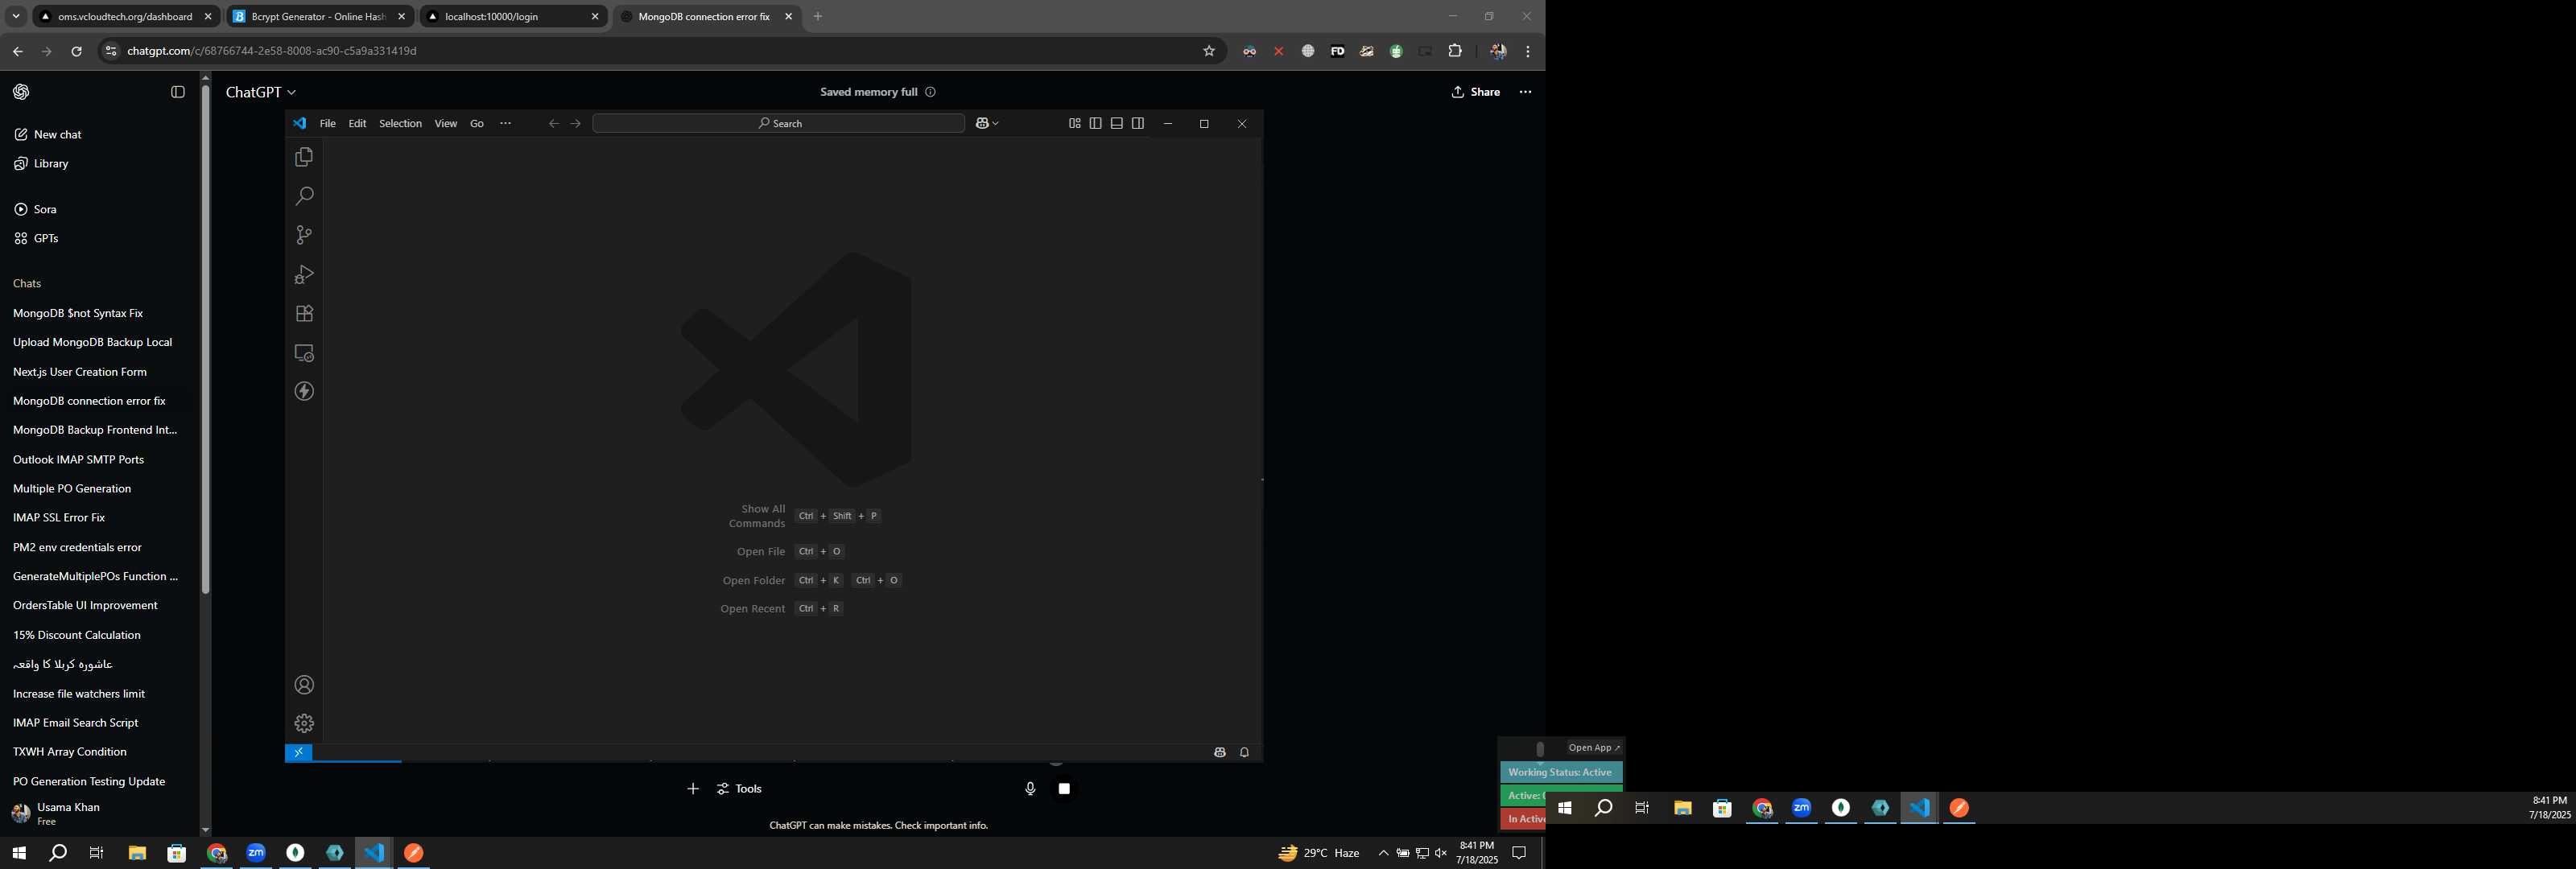Open the VS Code Go menu
This screenshot has width=2576, height=869.
[477, 123]
